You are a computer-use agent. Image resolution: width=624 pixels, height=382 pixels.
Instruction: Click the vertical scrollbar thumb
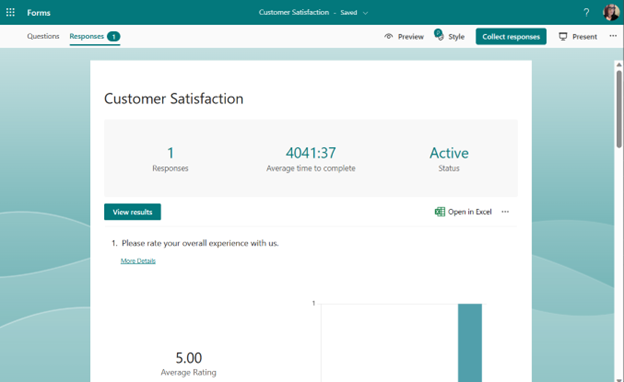[x=619, y=109]
